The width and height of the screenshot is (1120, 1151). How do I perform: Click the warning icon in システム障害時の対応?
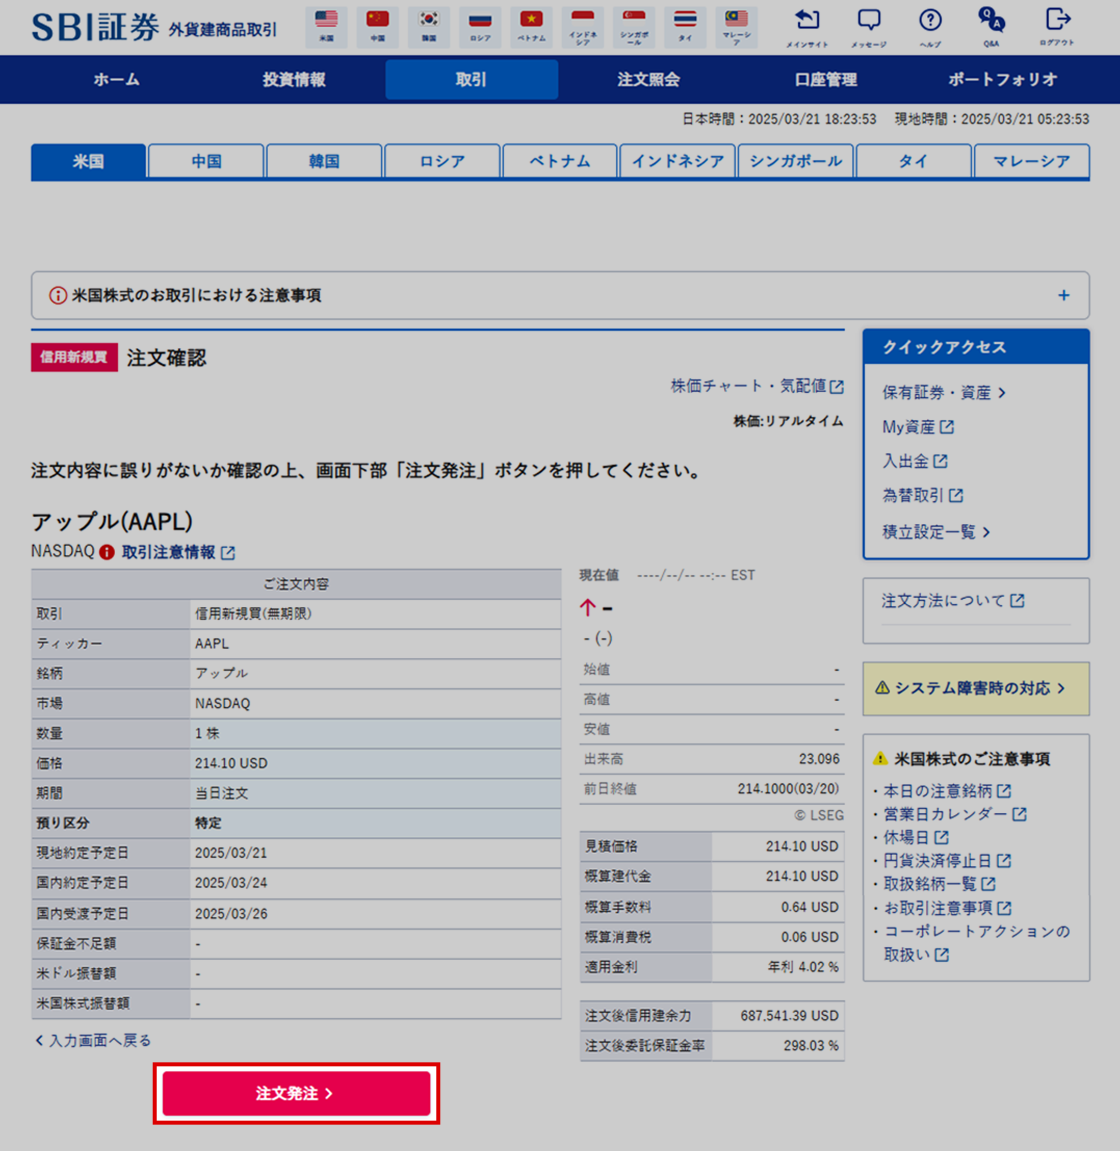pyautogui.click(x=882, y=688)
